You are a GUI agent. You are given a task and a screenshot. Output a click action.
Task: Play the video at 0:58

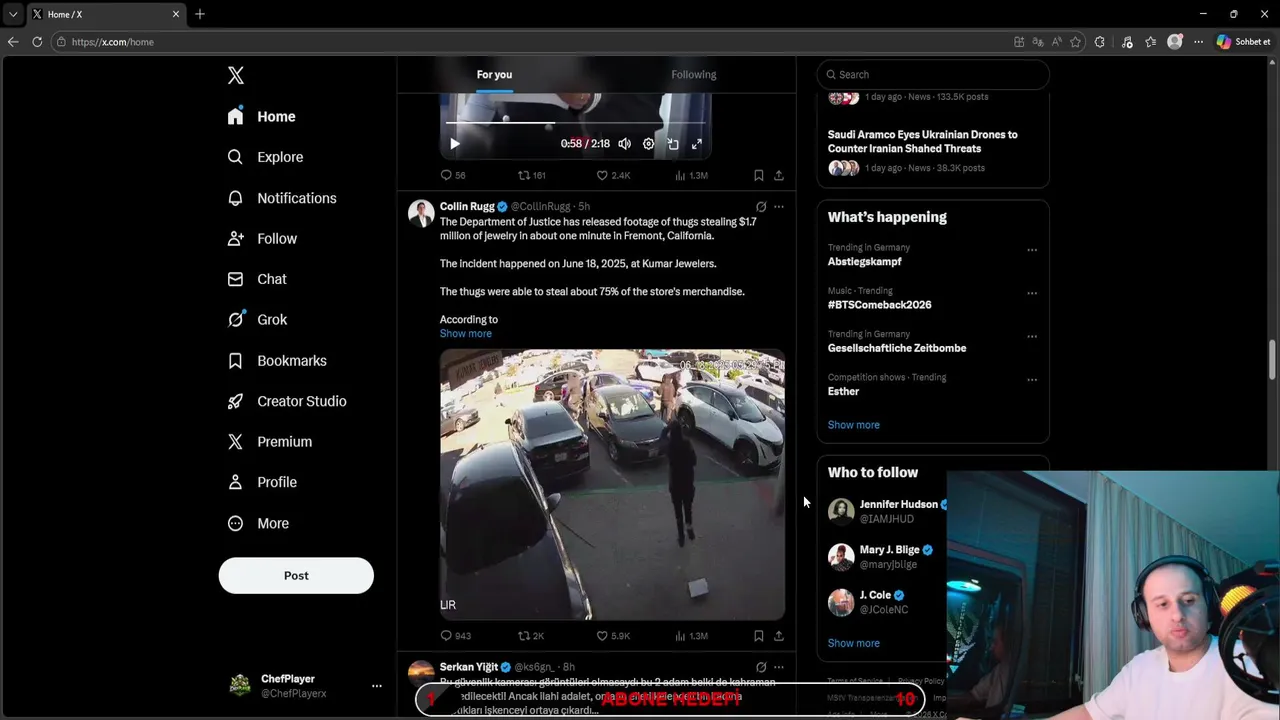455,144
